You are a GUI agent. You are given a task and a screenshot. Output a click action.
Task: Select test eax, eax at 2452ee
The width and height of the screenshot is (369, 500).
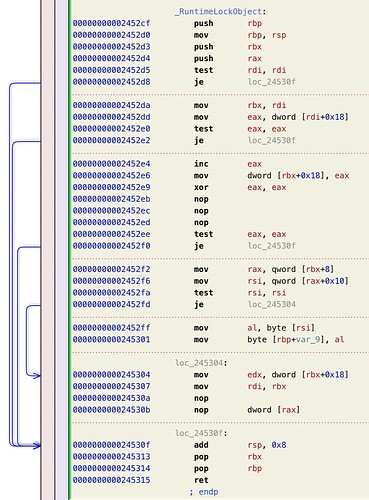click(240, 234)
